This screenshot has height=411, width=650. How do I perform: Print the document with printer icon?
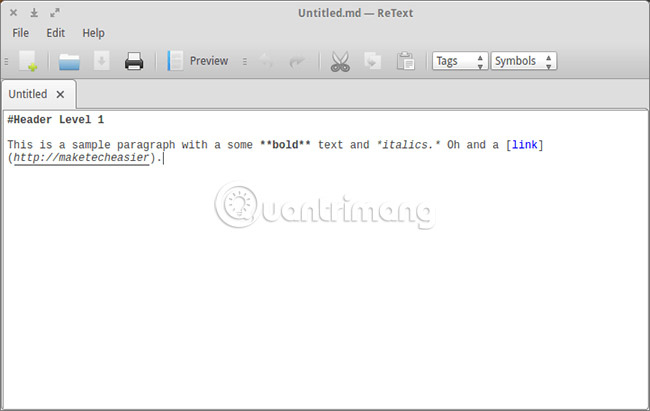[134, 61]
